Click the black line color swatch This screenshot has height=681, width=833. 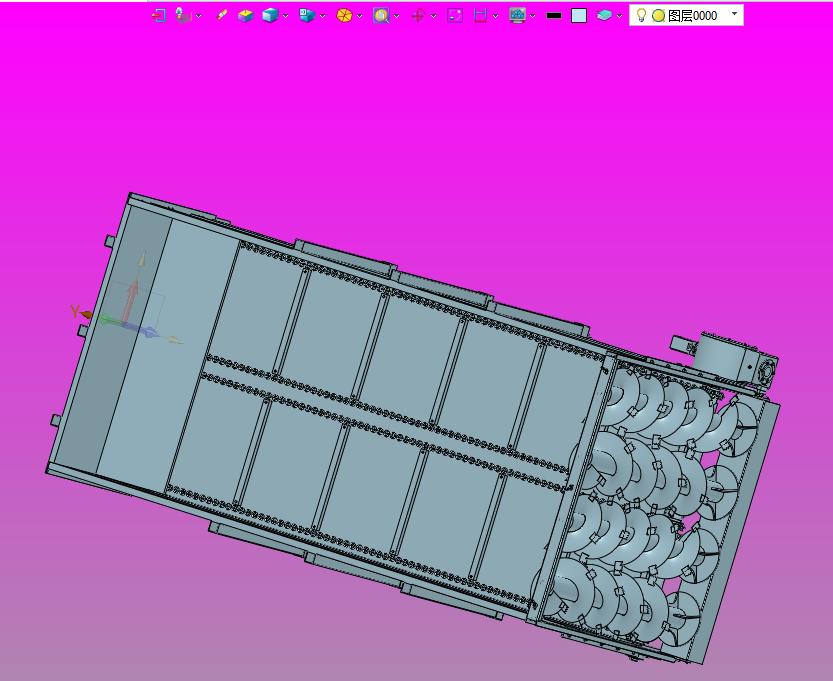tap(554, 15)
